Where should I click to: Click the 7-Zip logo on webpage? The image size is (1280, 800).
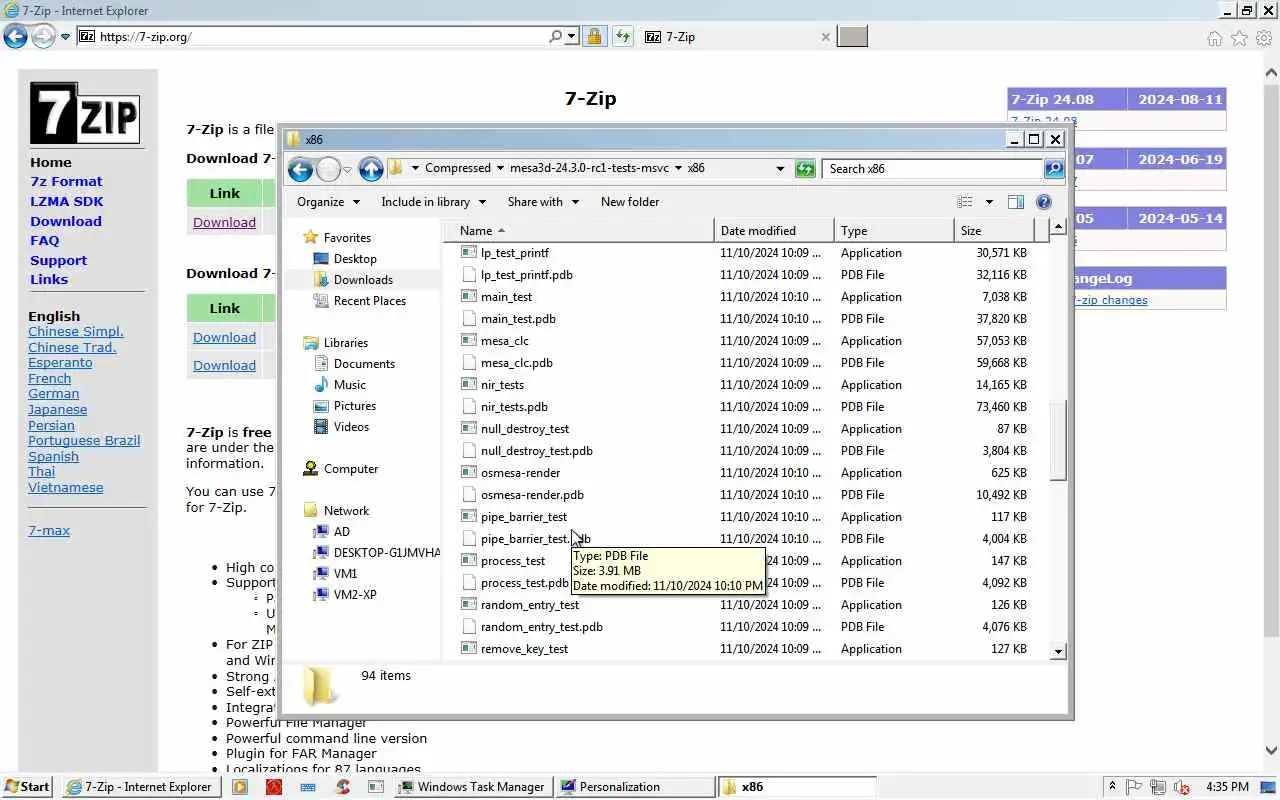pos(84,113)
